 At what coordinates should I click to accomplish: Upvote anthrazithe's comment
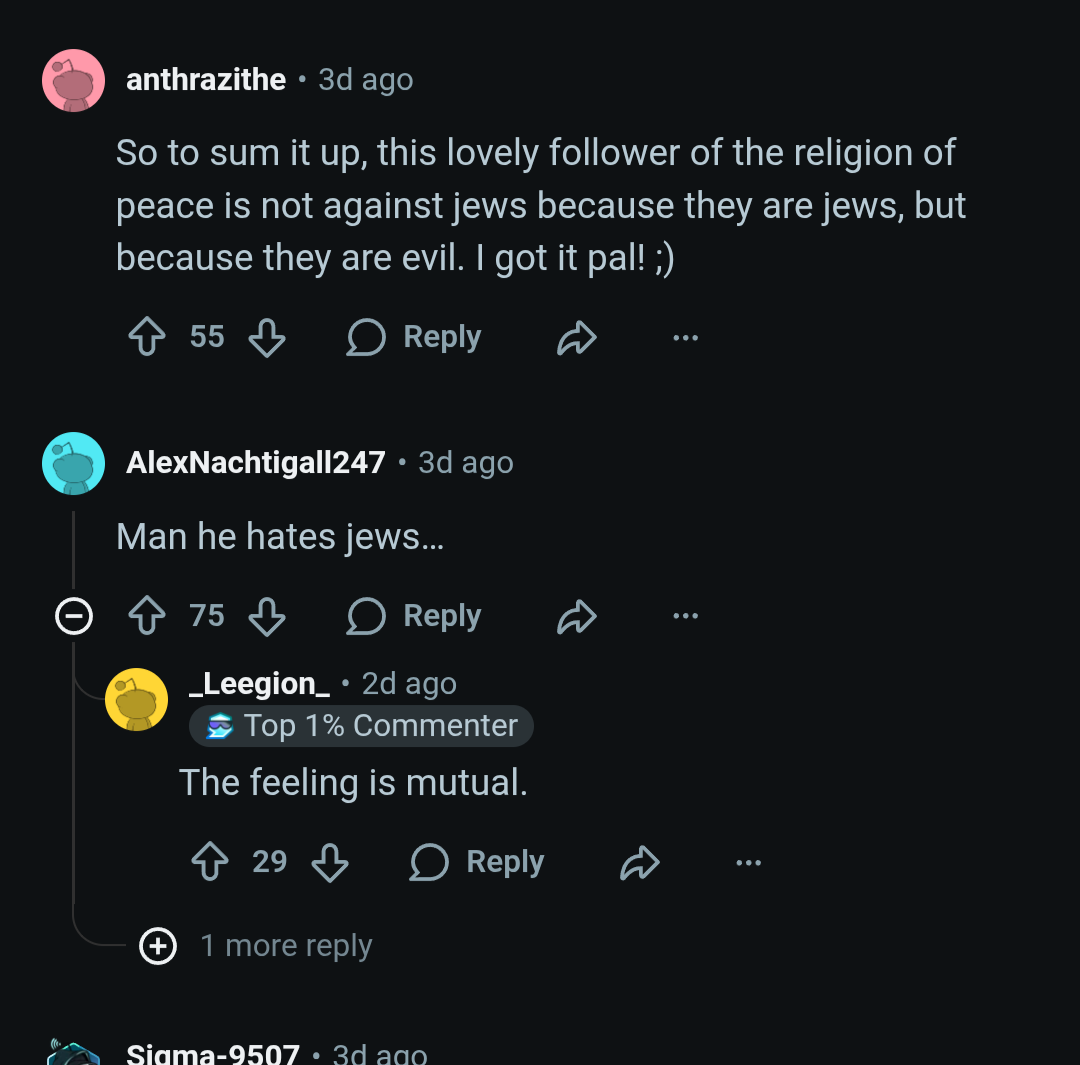point(148,337)
